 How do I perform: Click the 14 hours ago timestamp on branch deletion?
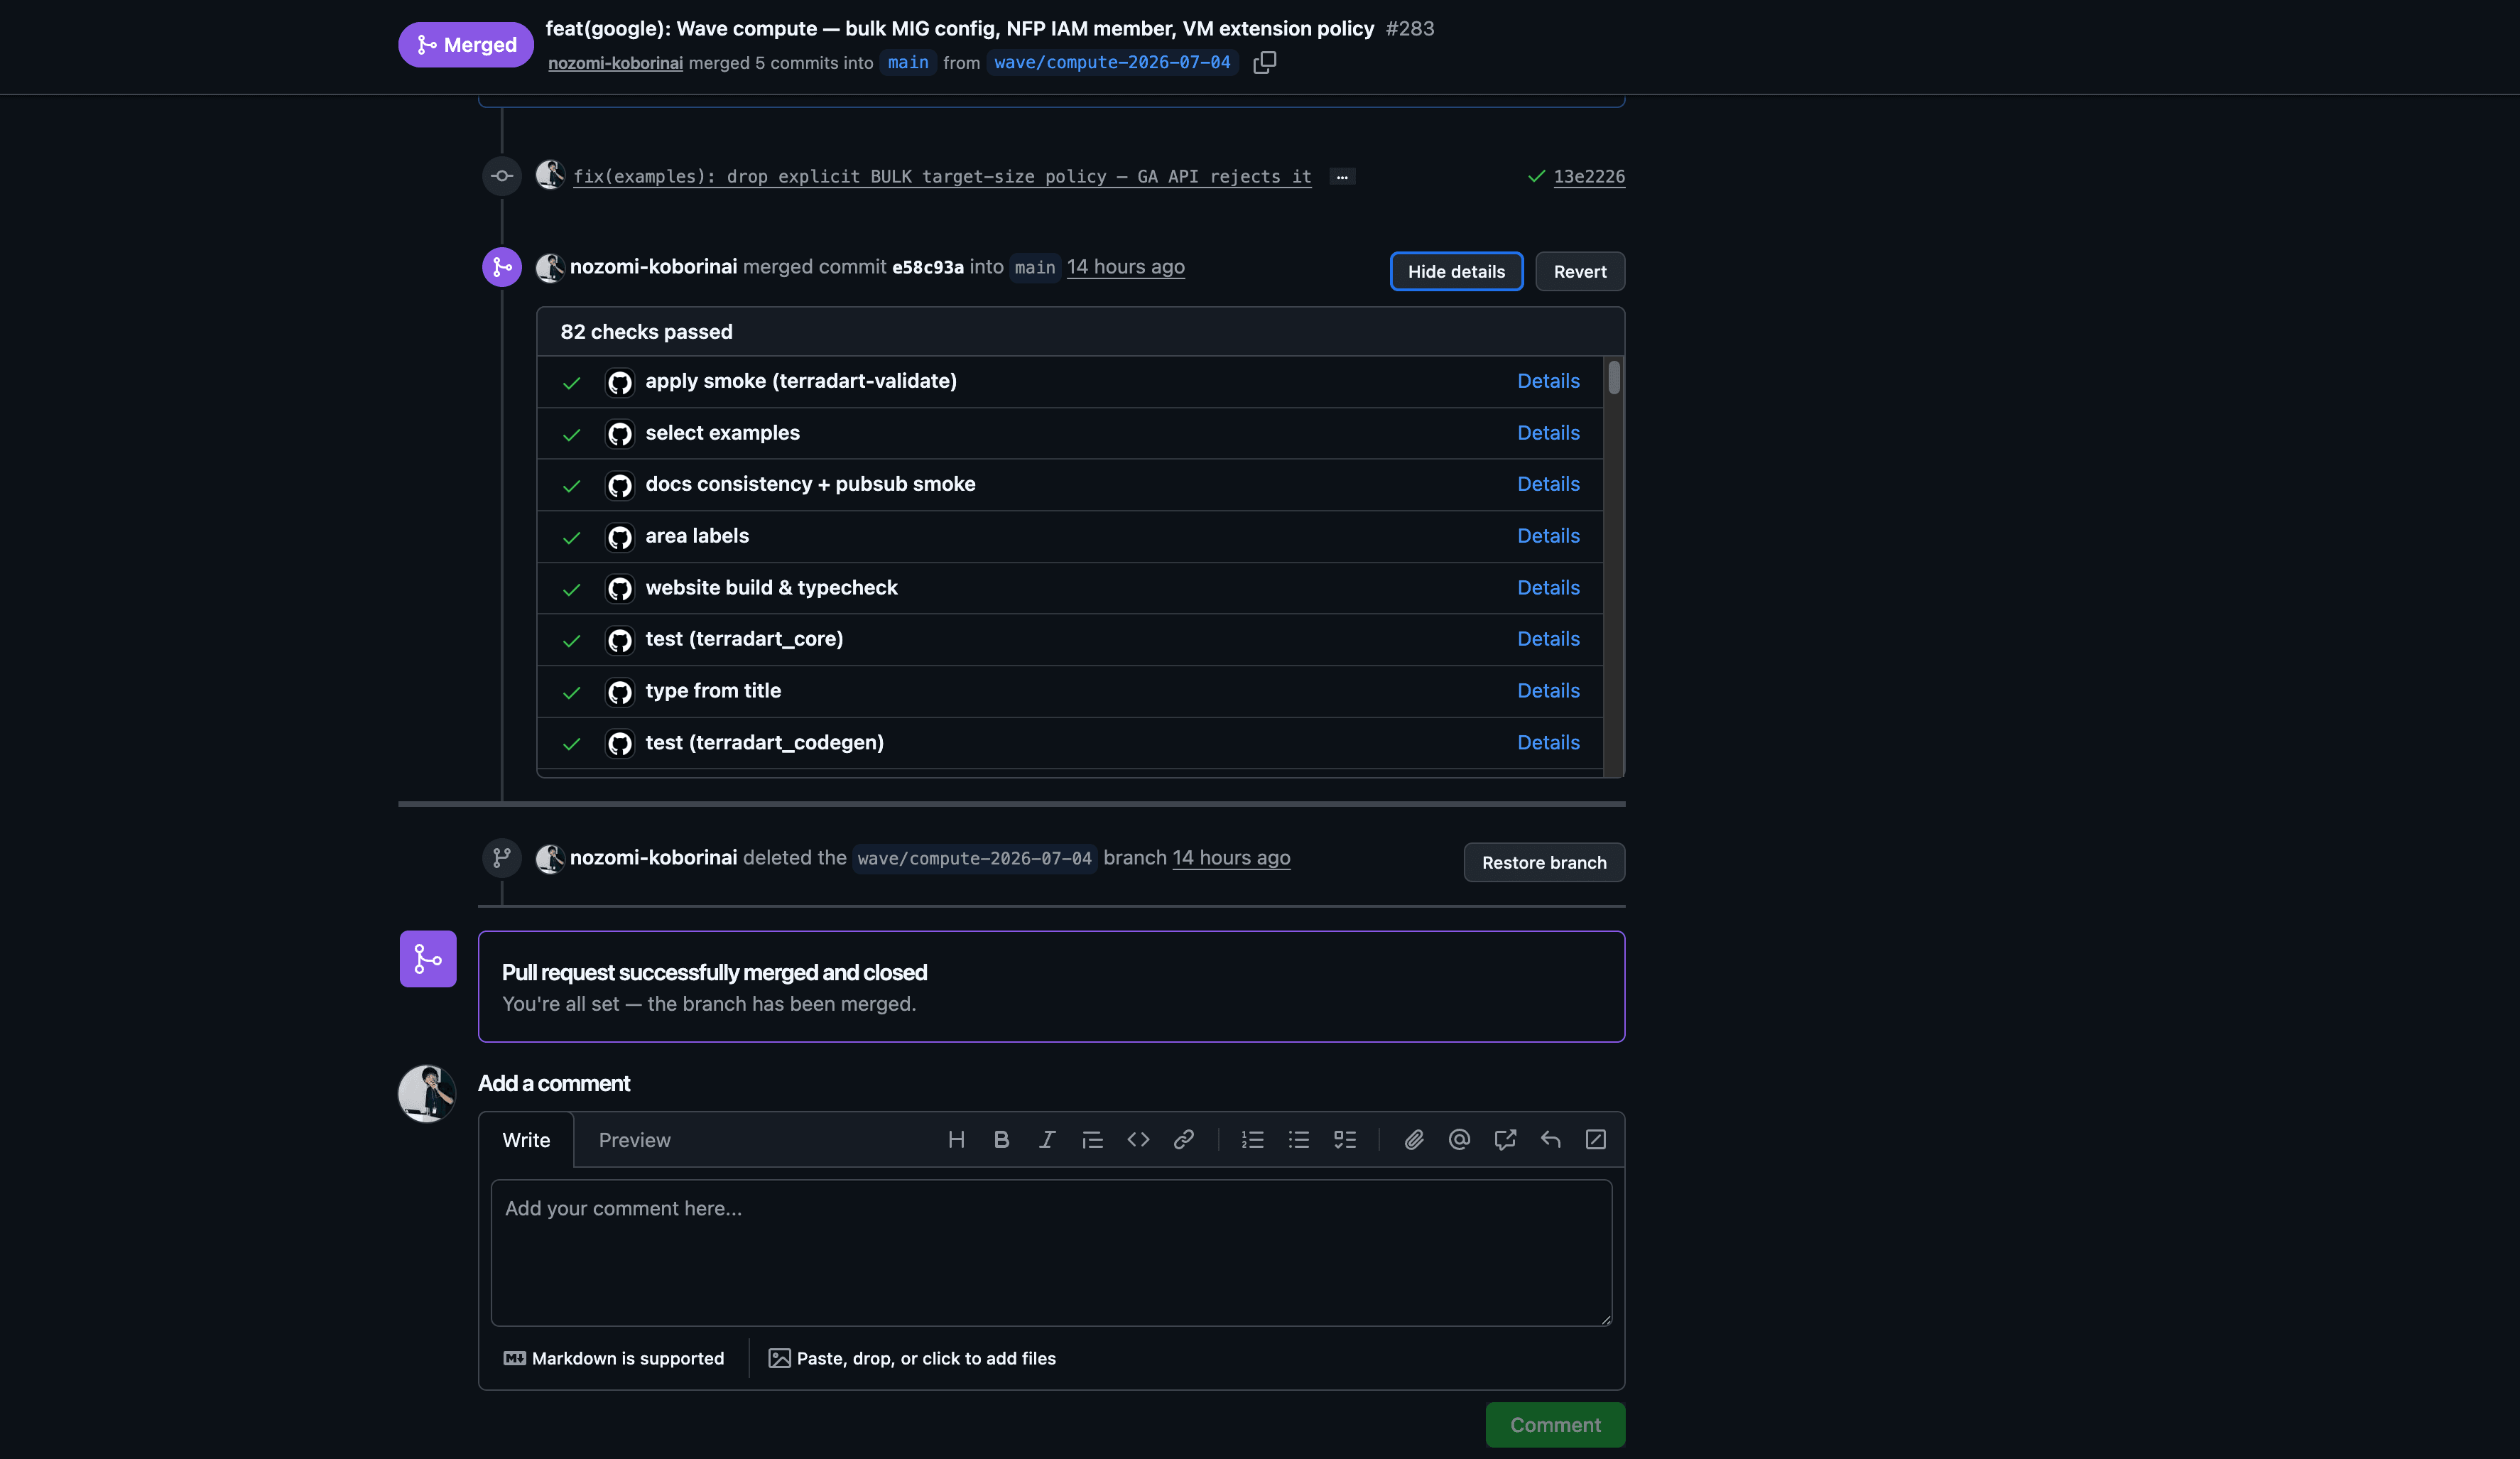click(1231, 858)
